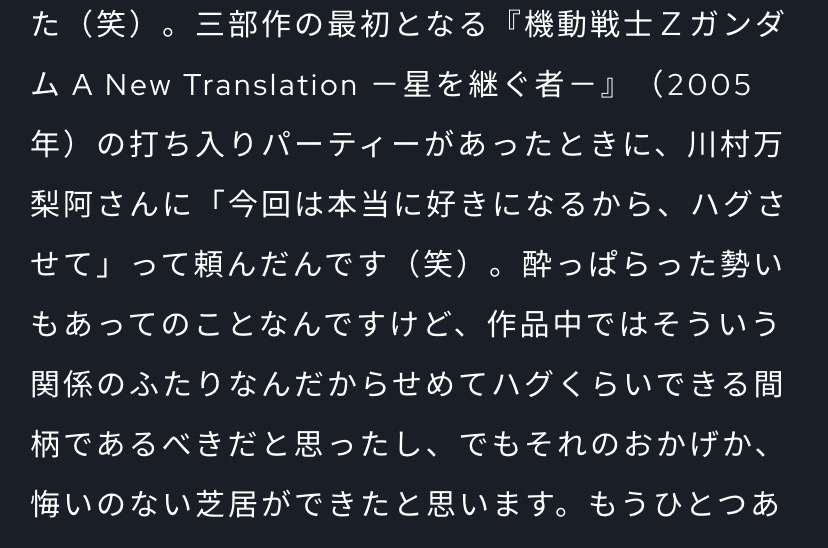
Task: Click the word 作品中
Action: coord(534,324)
